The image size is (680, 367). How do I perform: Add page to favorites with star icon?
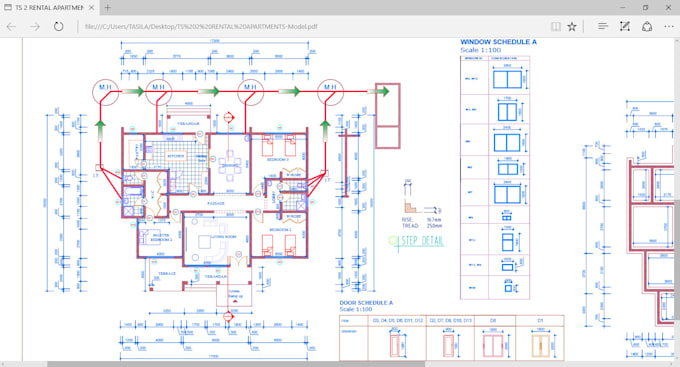(572, 26)
